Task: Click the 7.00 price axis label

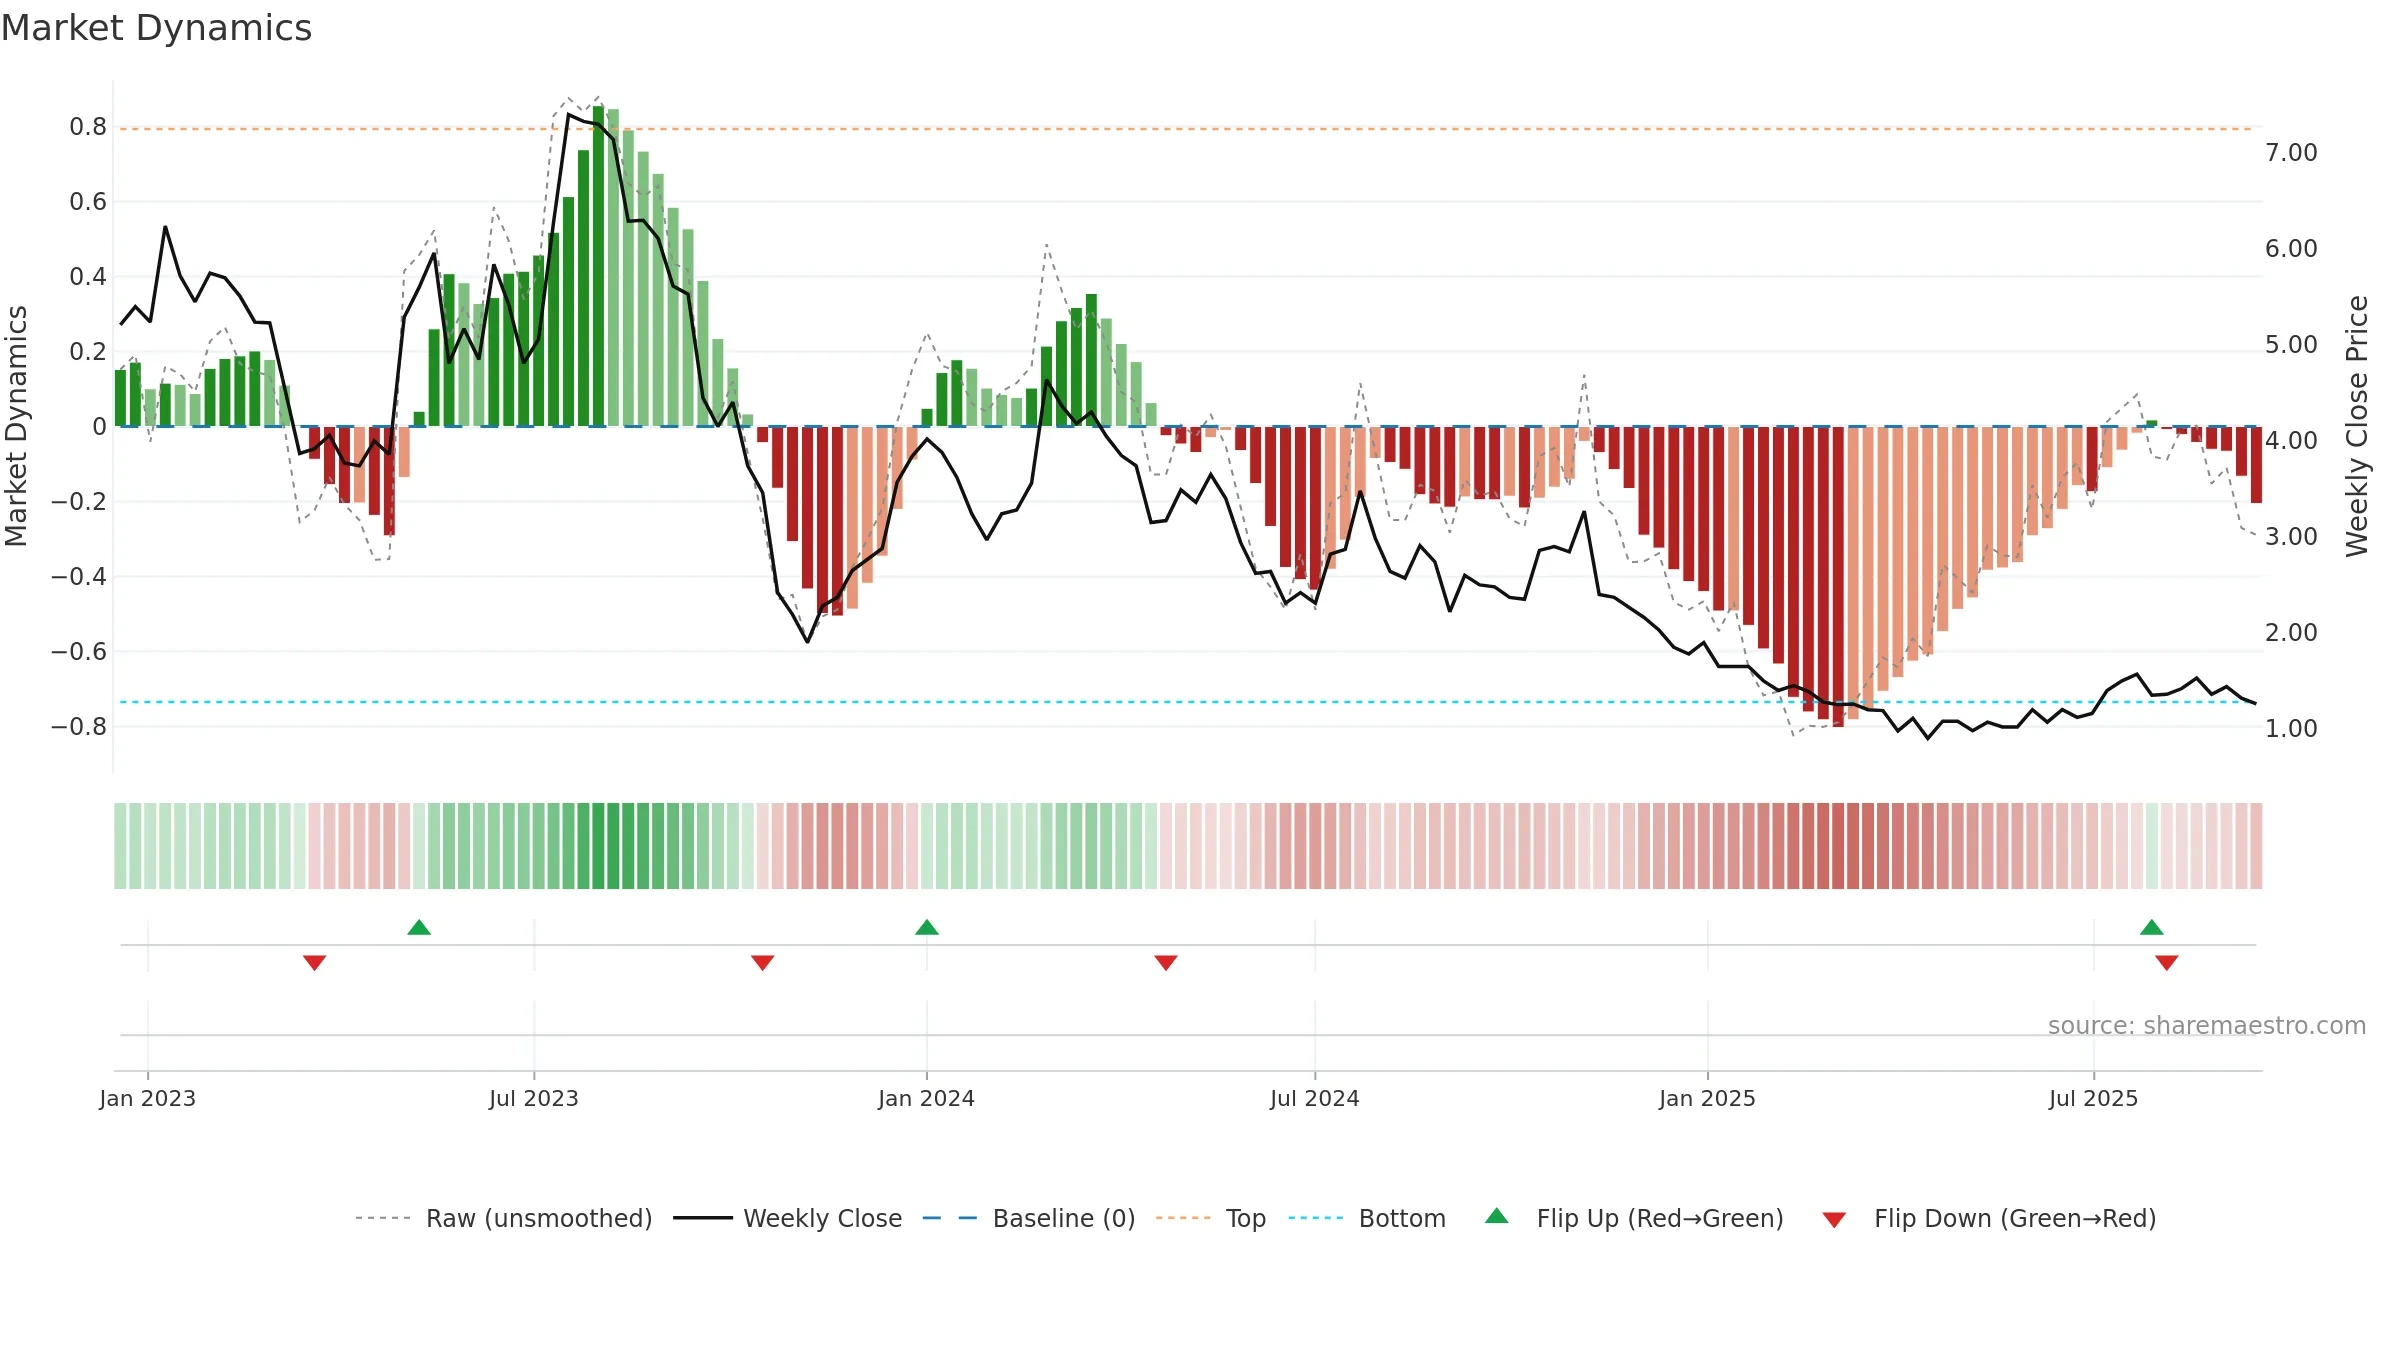Action: coord(2291,153)
